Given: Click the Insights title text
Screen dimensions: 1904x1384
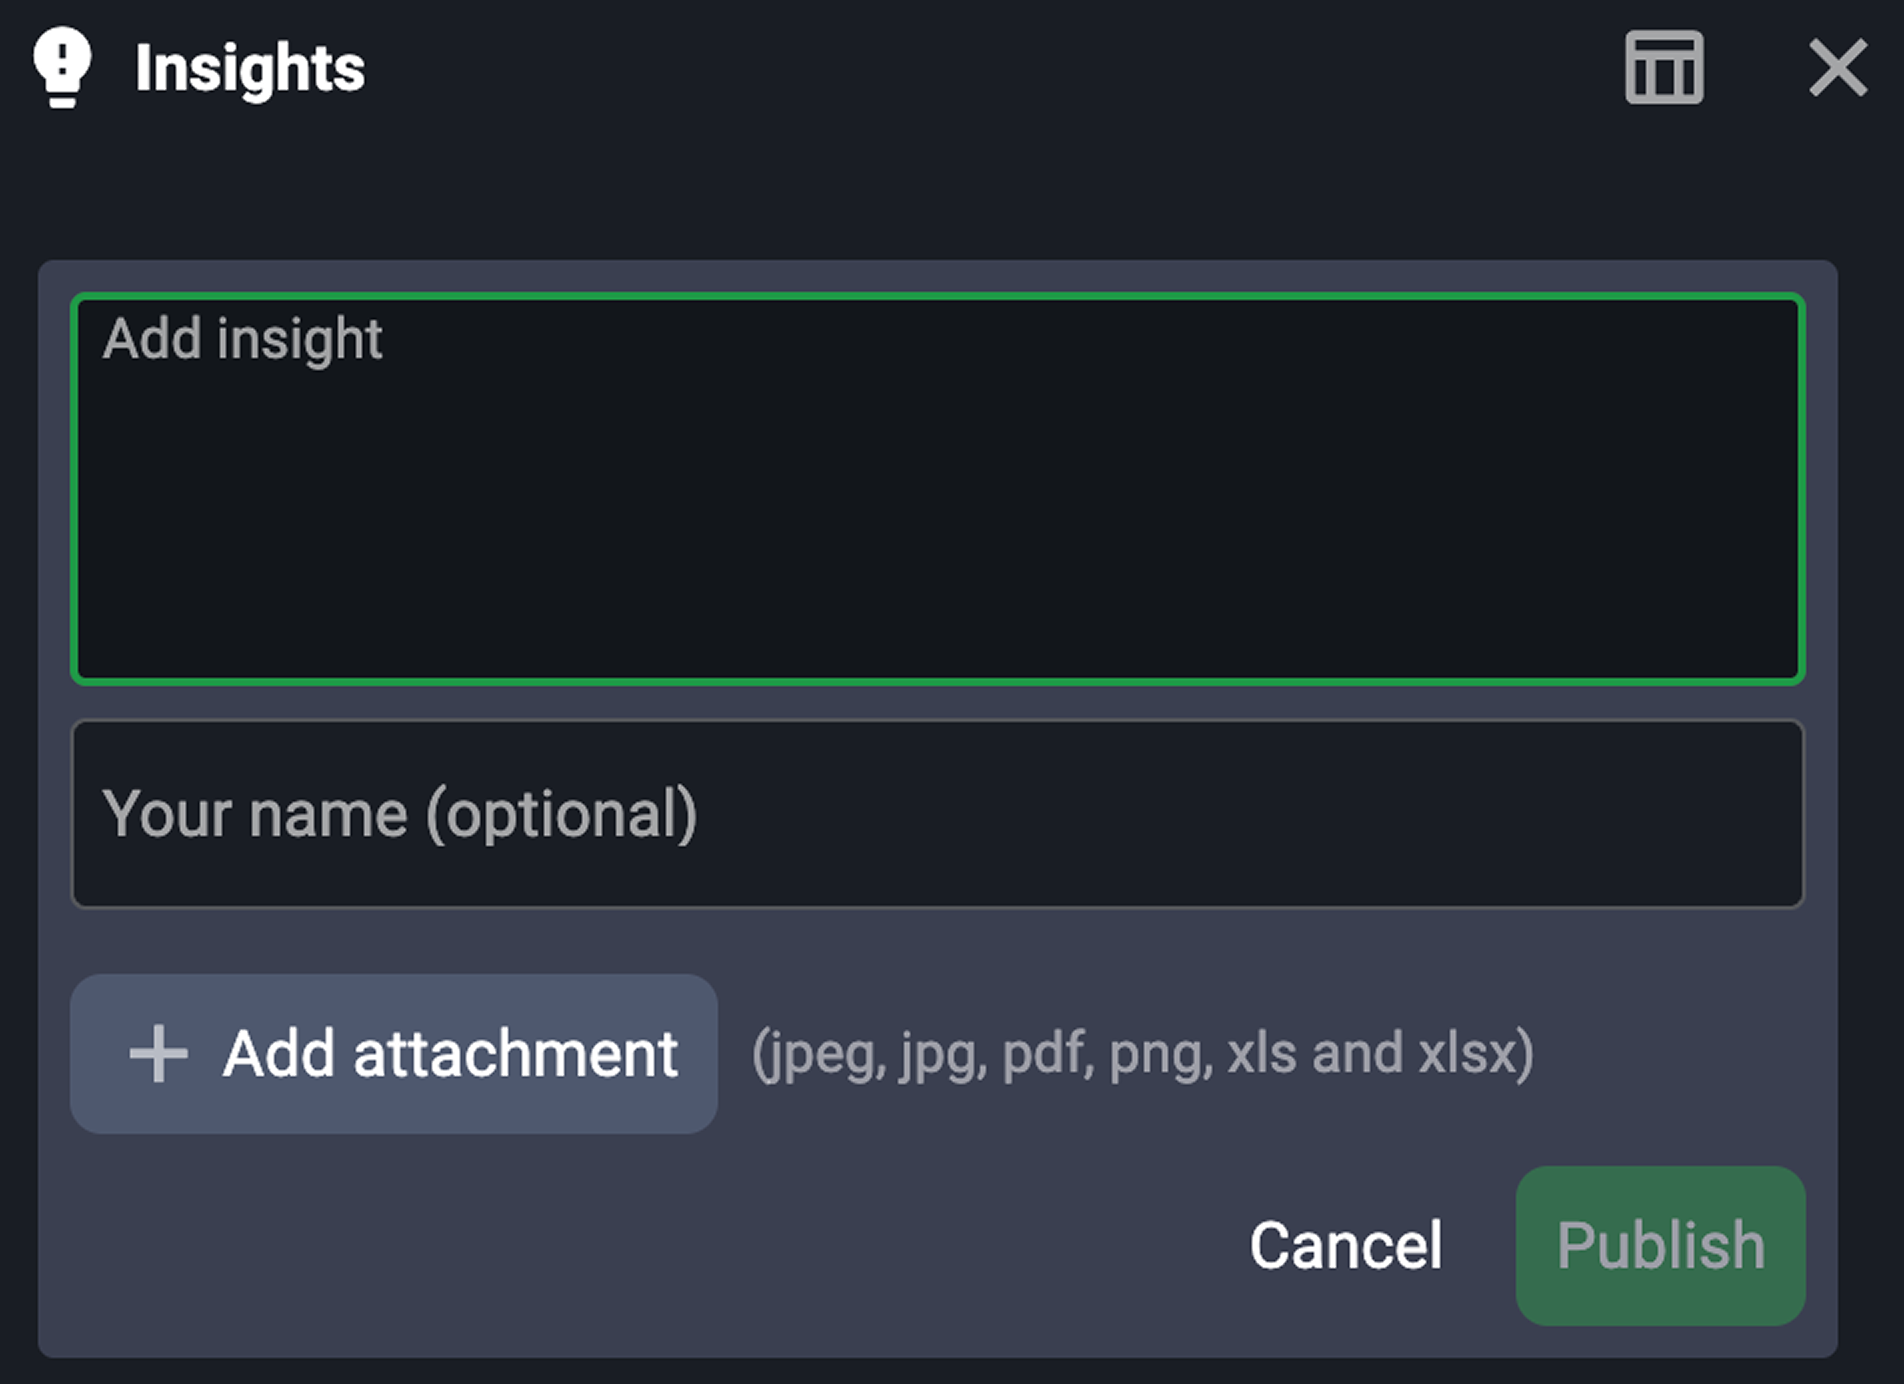Looking at the screenshot, I should click(248, 66).
